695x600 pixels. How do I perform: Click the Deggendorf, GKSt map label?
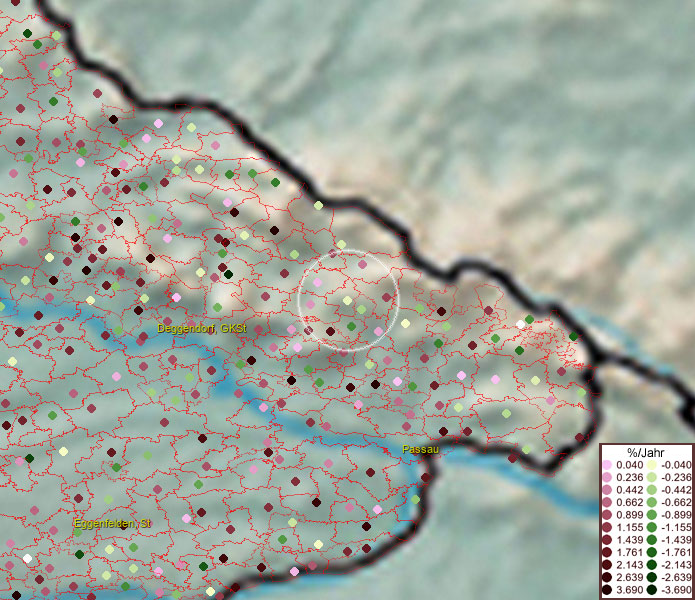point(202,328)
